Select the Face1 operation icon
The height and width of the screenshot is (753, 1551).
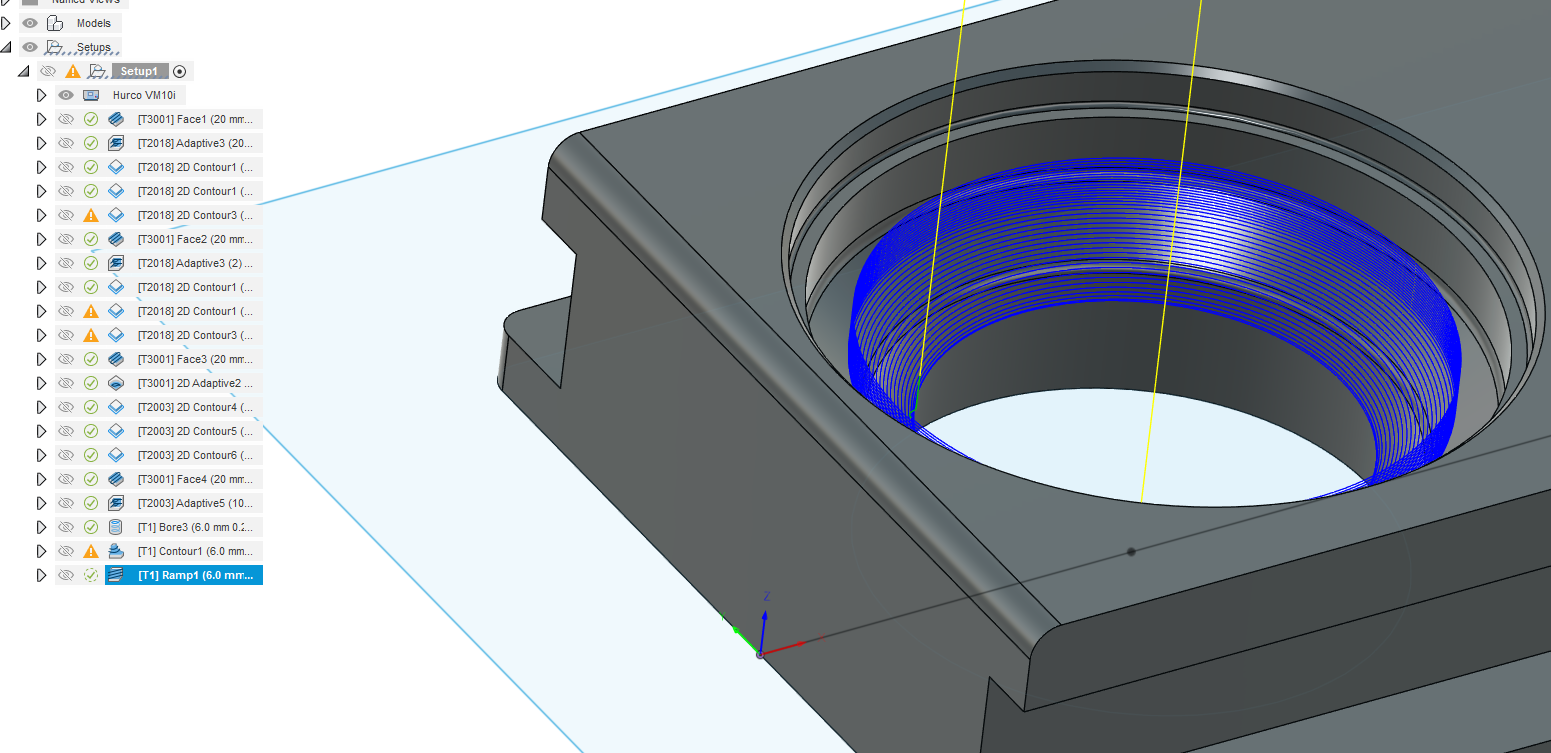pyautogui.click(x=115, y=118)
